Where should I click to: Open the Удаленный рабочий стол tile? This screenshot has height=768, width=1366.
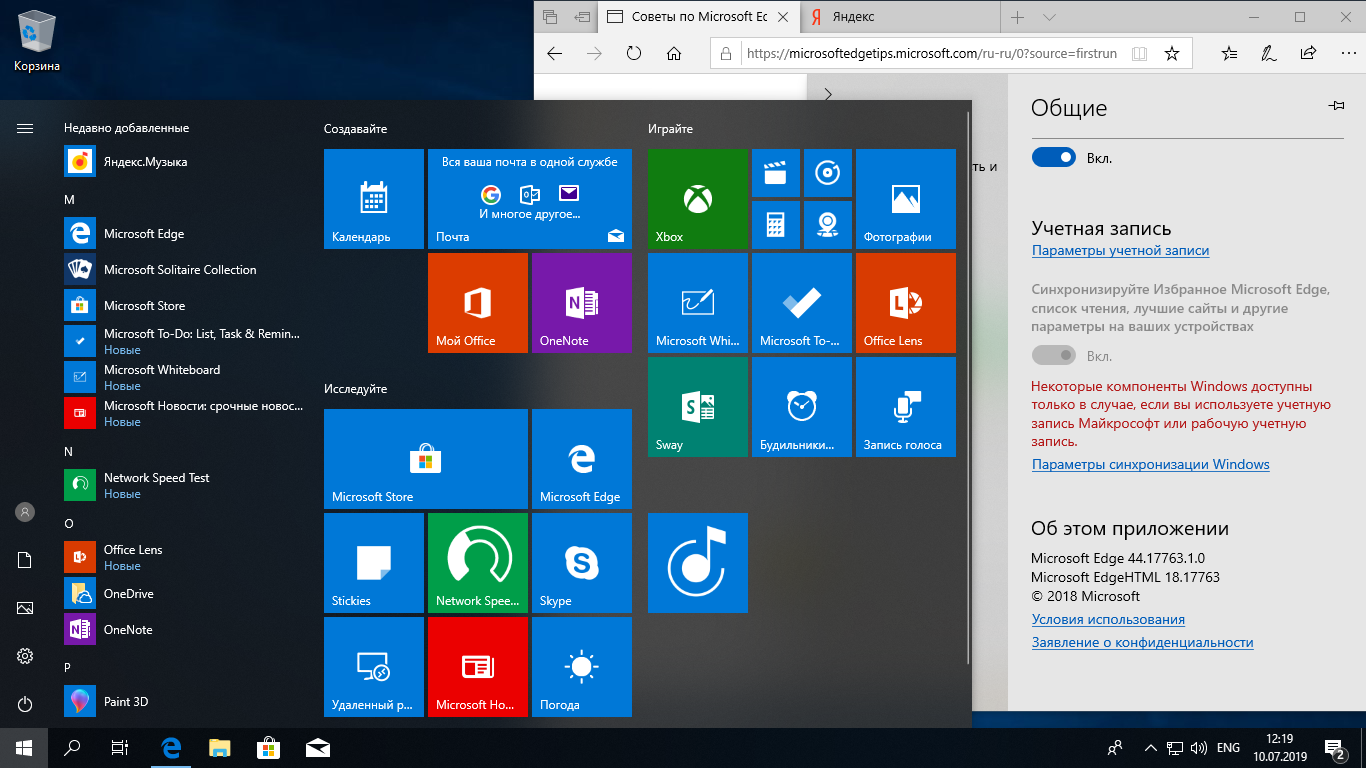coord(374,667)
